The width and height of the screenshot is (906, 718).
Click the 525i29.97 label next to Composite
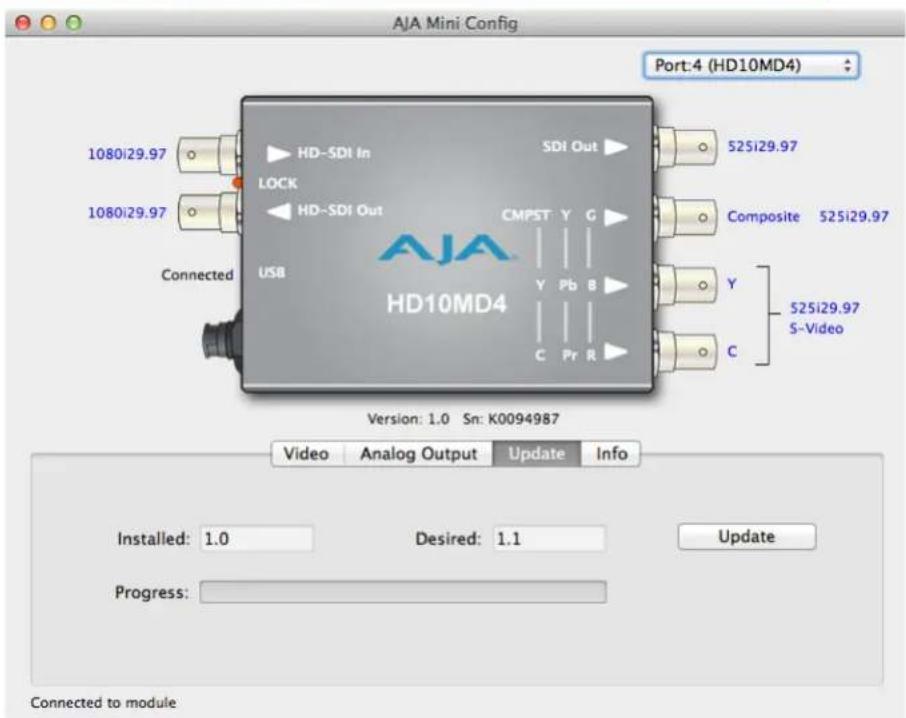click(853, 217)
